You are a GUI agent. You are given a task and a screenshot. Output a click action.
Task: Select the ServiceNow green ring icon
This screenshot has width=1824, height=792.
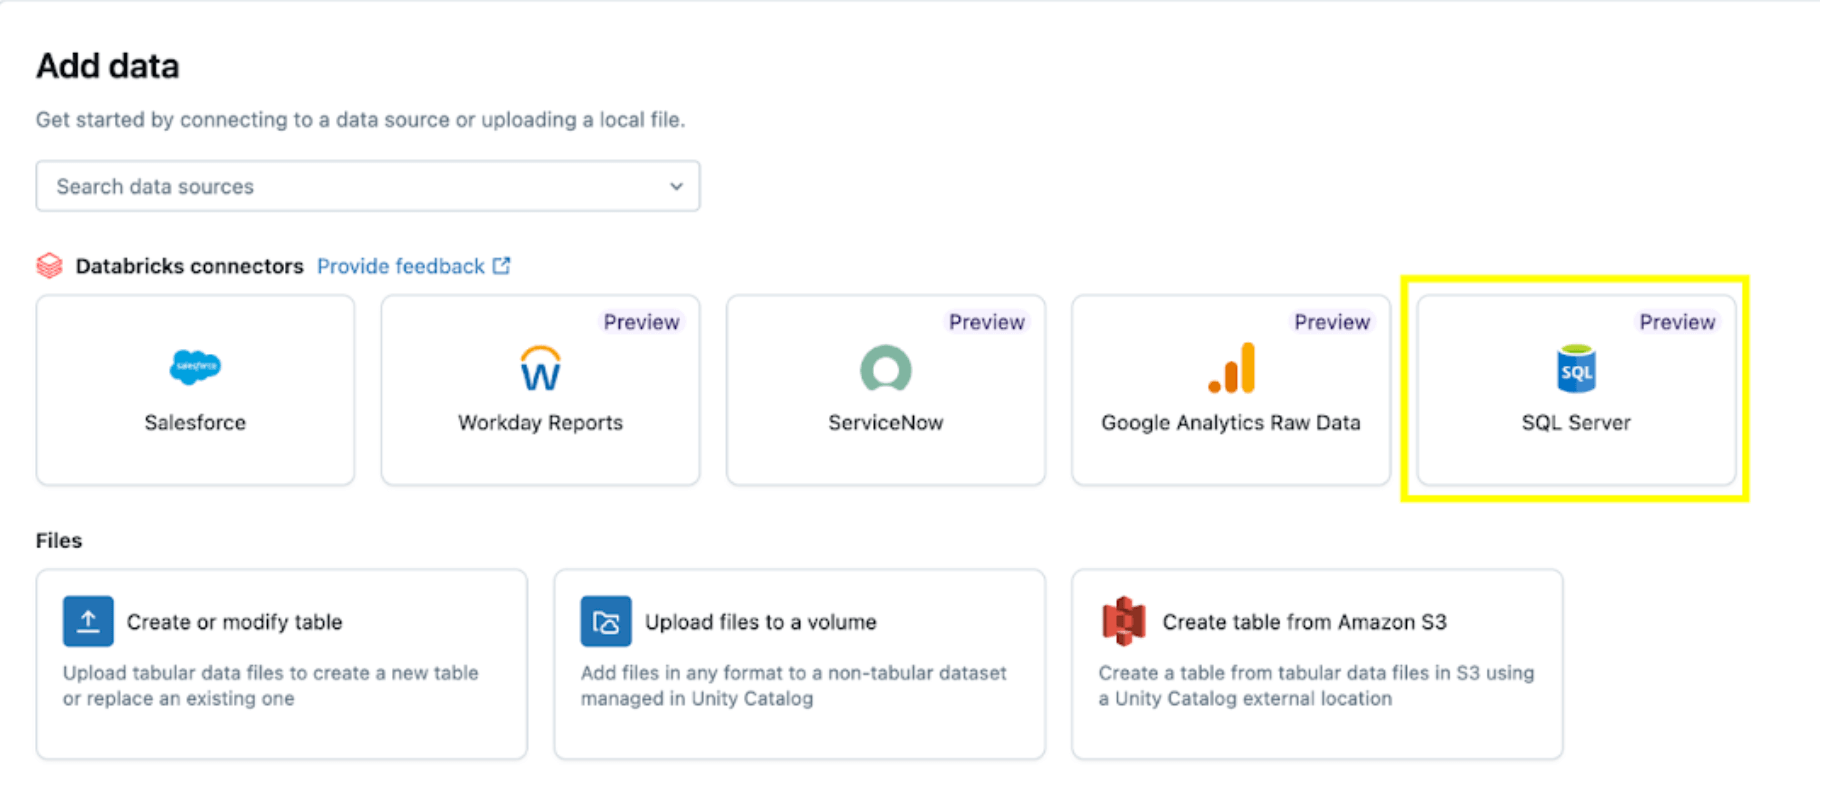[885, 369]
